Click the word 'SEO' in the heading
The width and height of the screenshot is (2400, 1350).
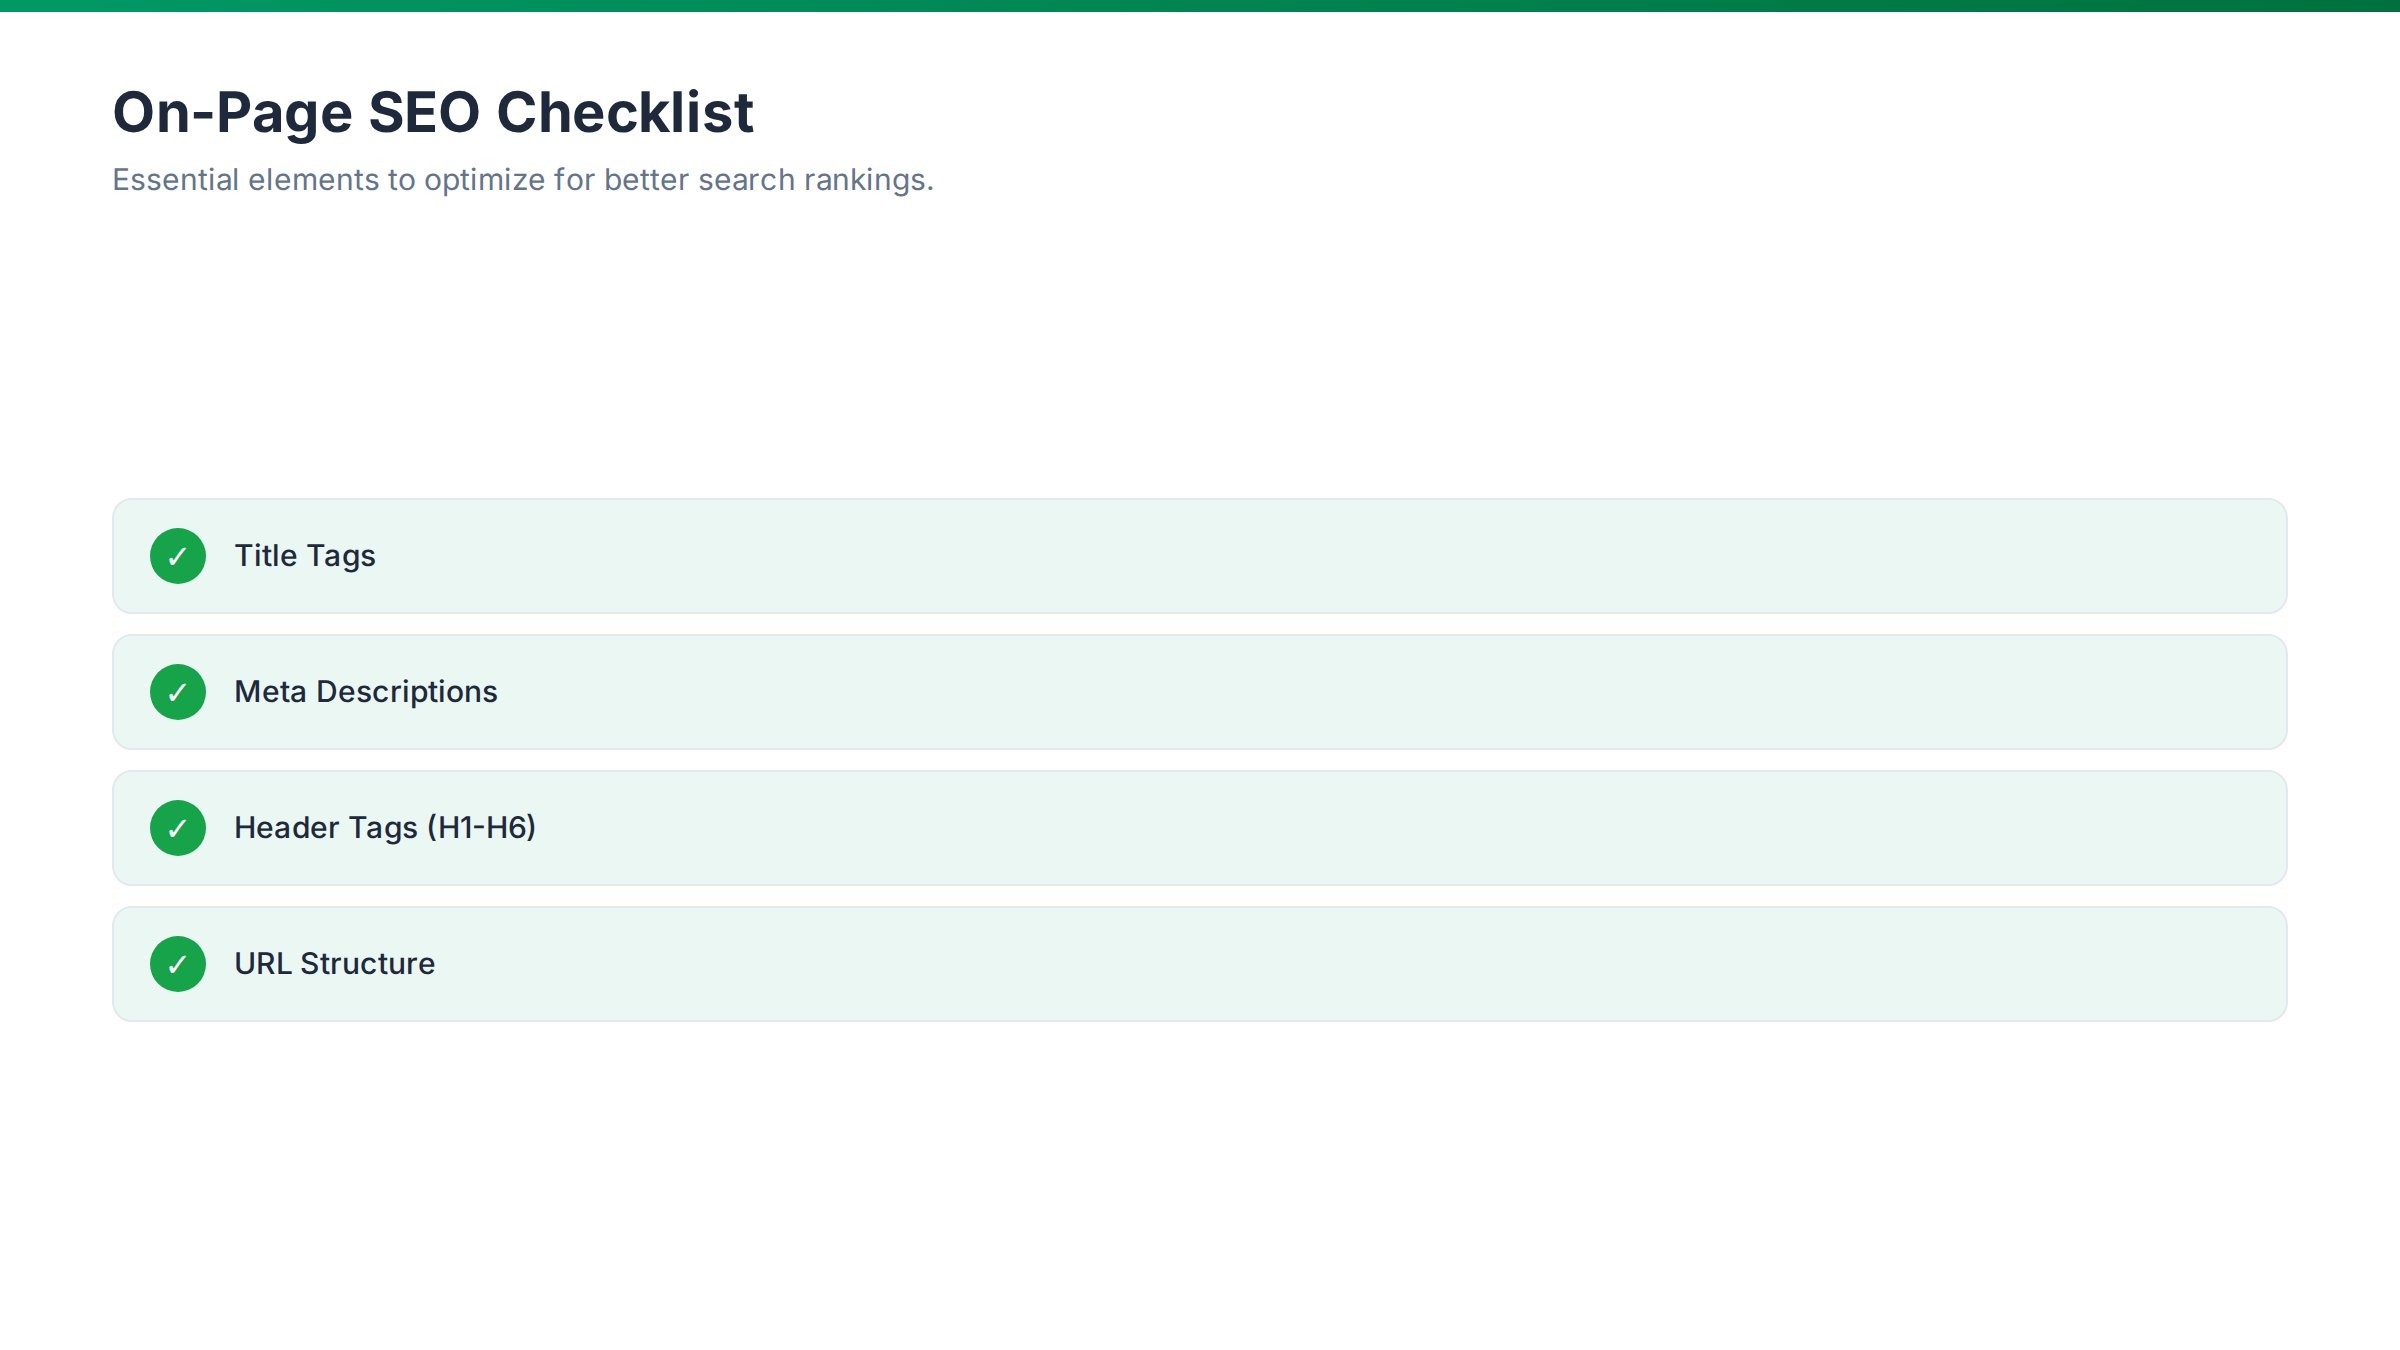click(x=424, y=112)
